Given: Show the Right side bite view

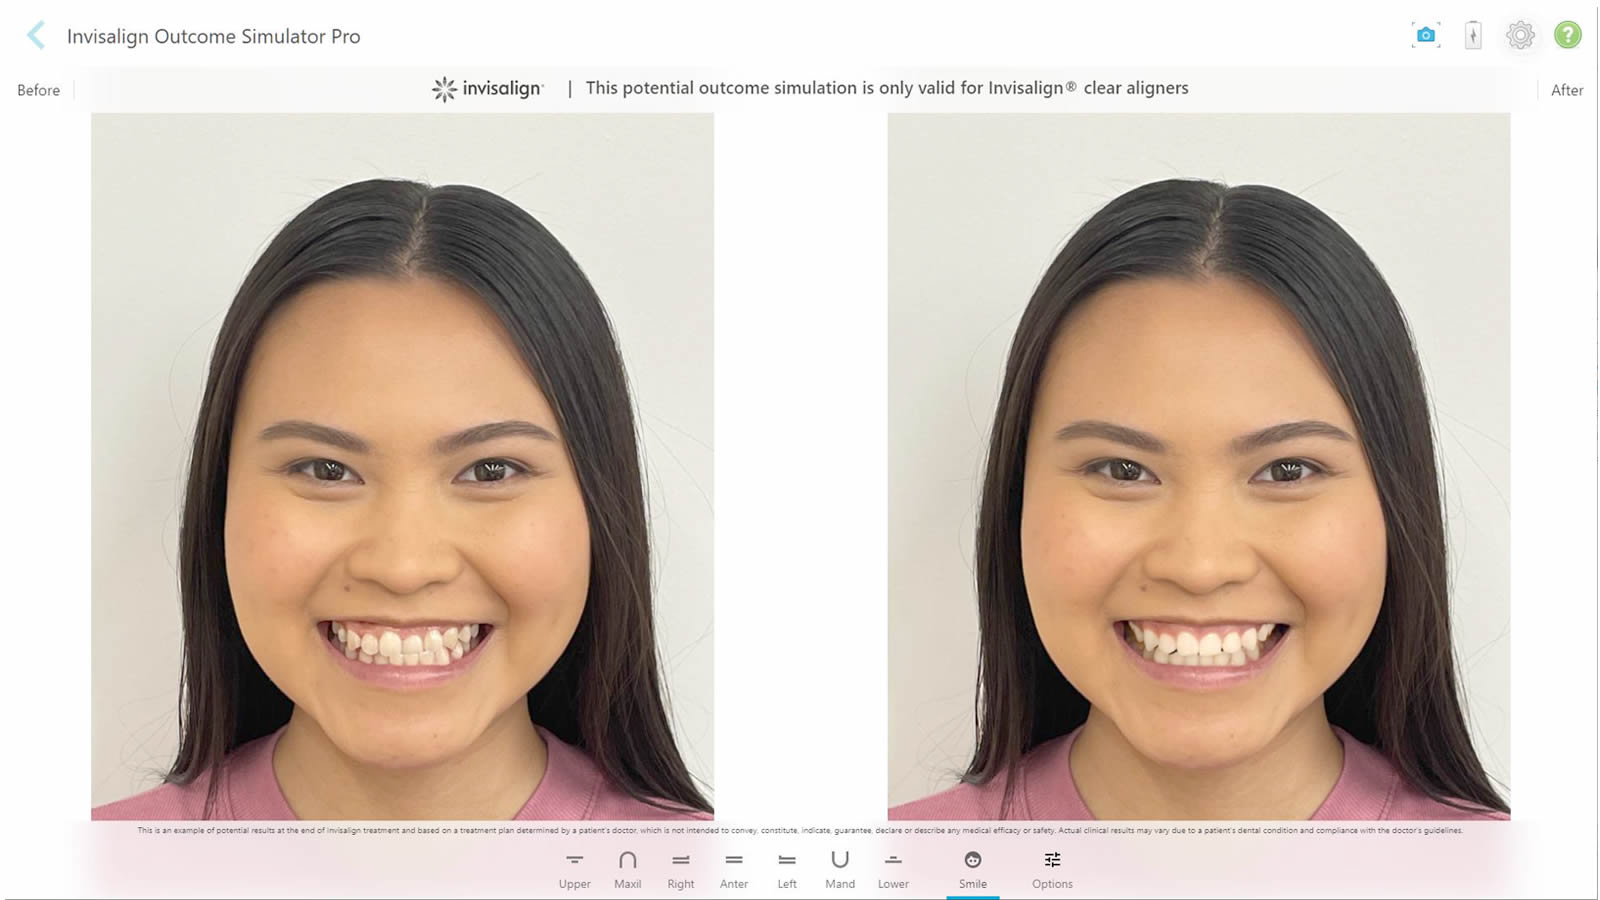Looking at the screenshot, I should 681,869.
